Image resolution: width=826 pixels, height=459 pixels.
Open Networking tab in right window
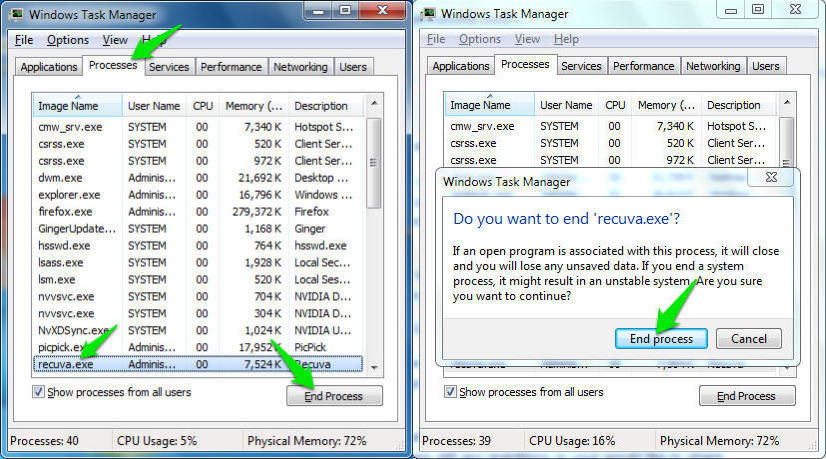tap(713, 66)
